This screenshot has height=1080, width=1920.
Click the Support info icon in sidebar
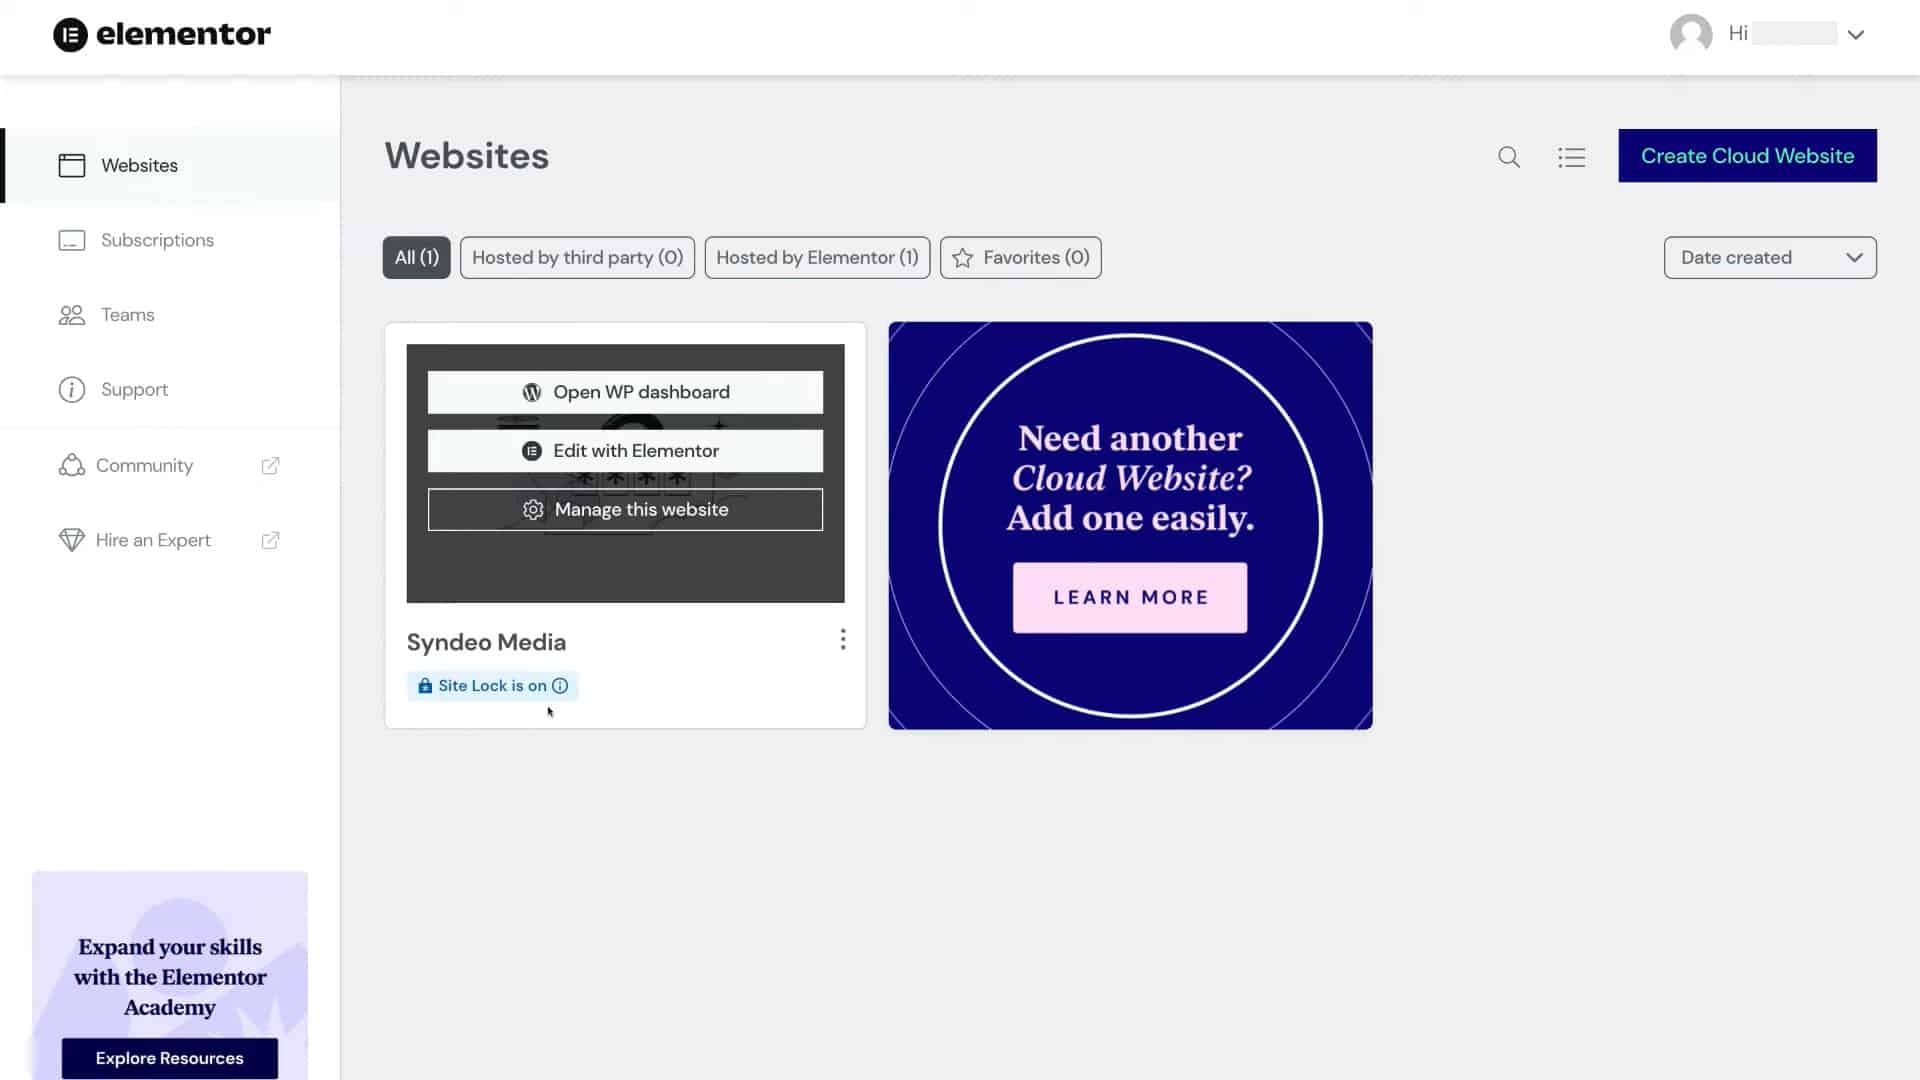(72, 390)
